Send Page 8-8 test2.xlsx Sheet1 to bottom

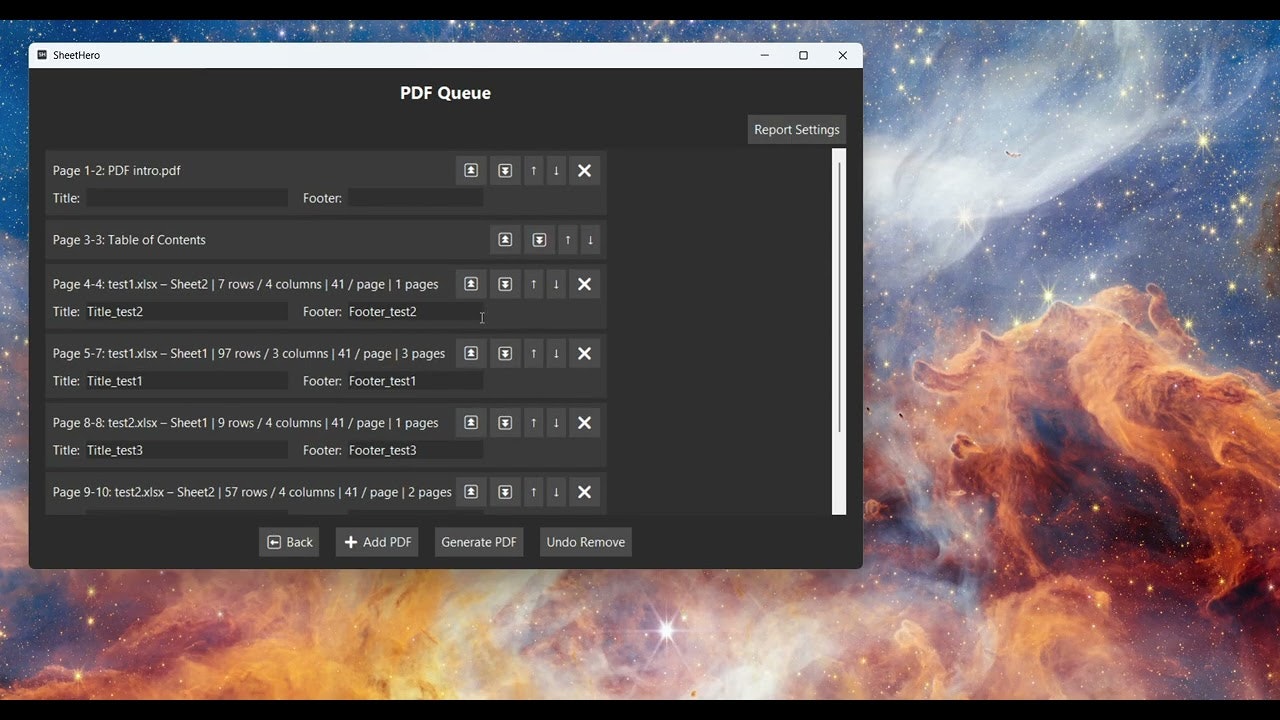point(505,423)
